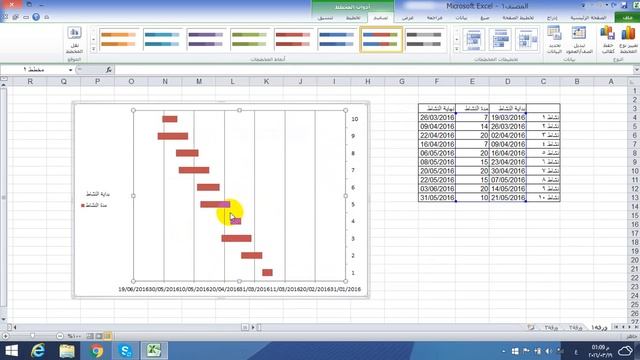Open the Page Layout ribbon tab
640x360 pixels.
518,18
